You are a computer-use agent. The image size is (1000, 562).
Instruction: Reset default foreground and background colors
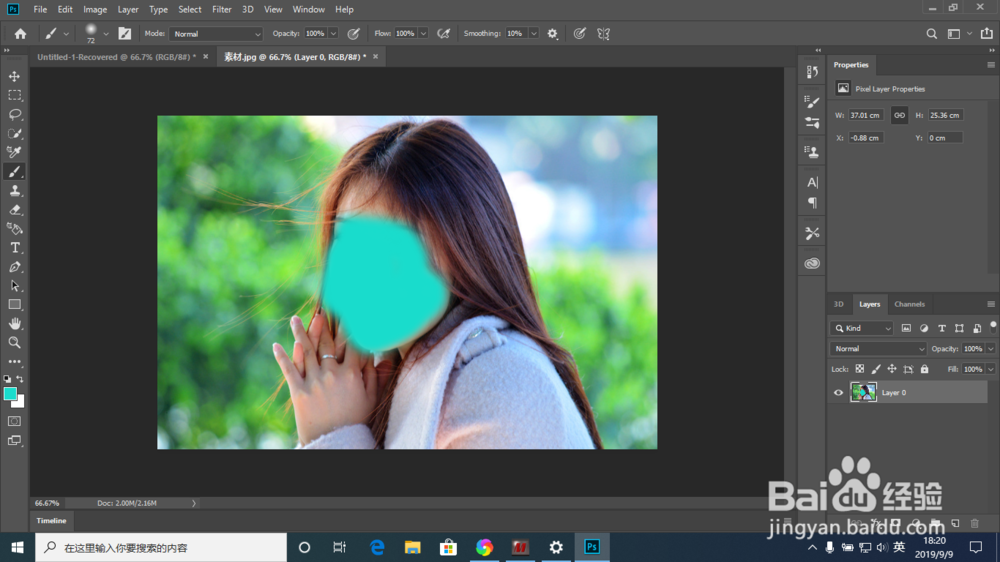[x=7, y=379]
